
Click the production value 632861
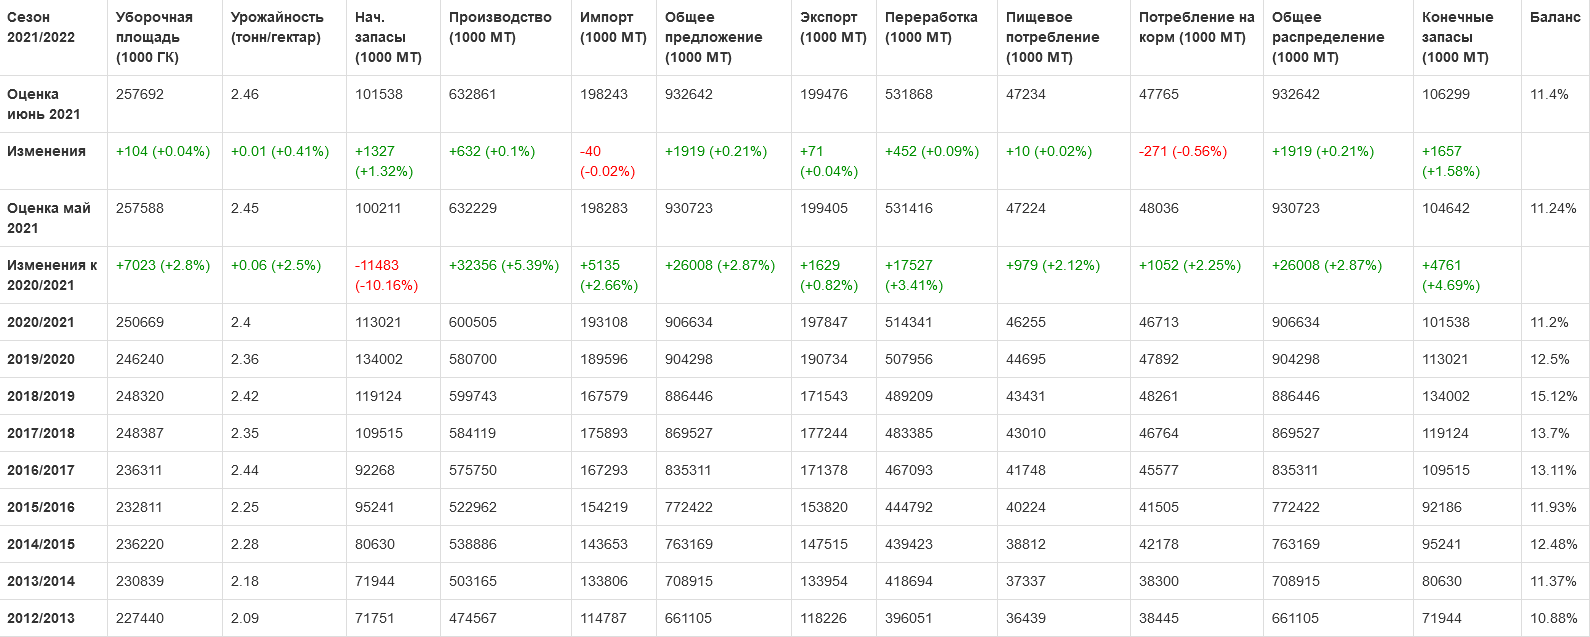coord(472,94)
